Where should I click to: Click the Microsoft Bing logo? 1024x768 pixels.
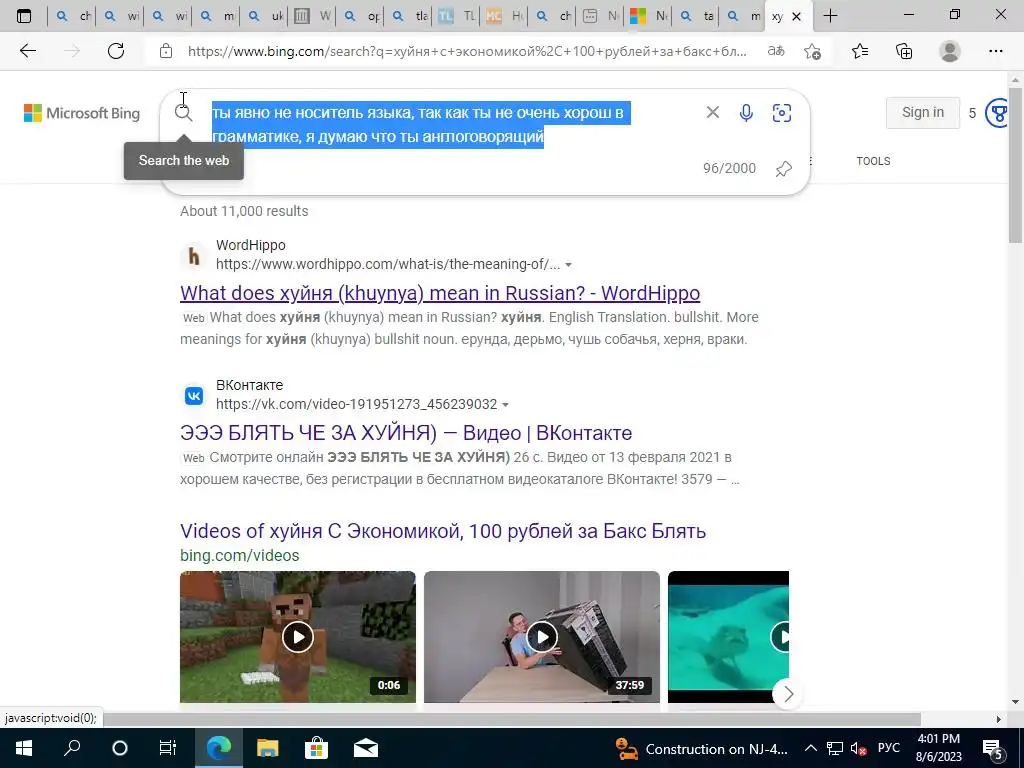pos(82,113)
